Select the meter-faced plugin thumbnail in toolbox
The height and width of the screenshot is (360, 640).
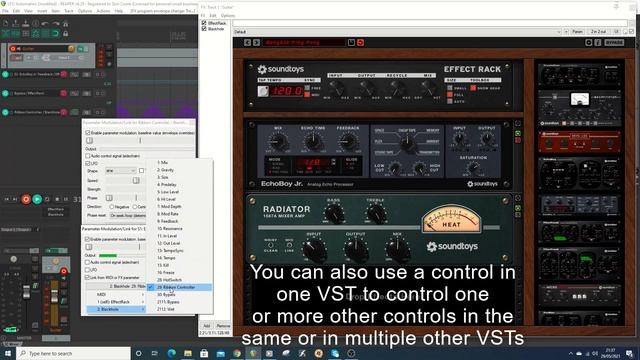click(x=580, y=108)
